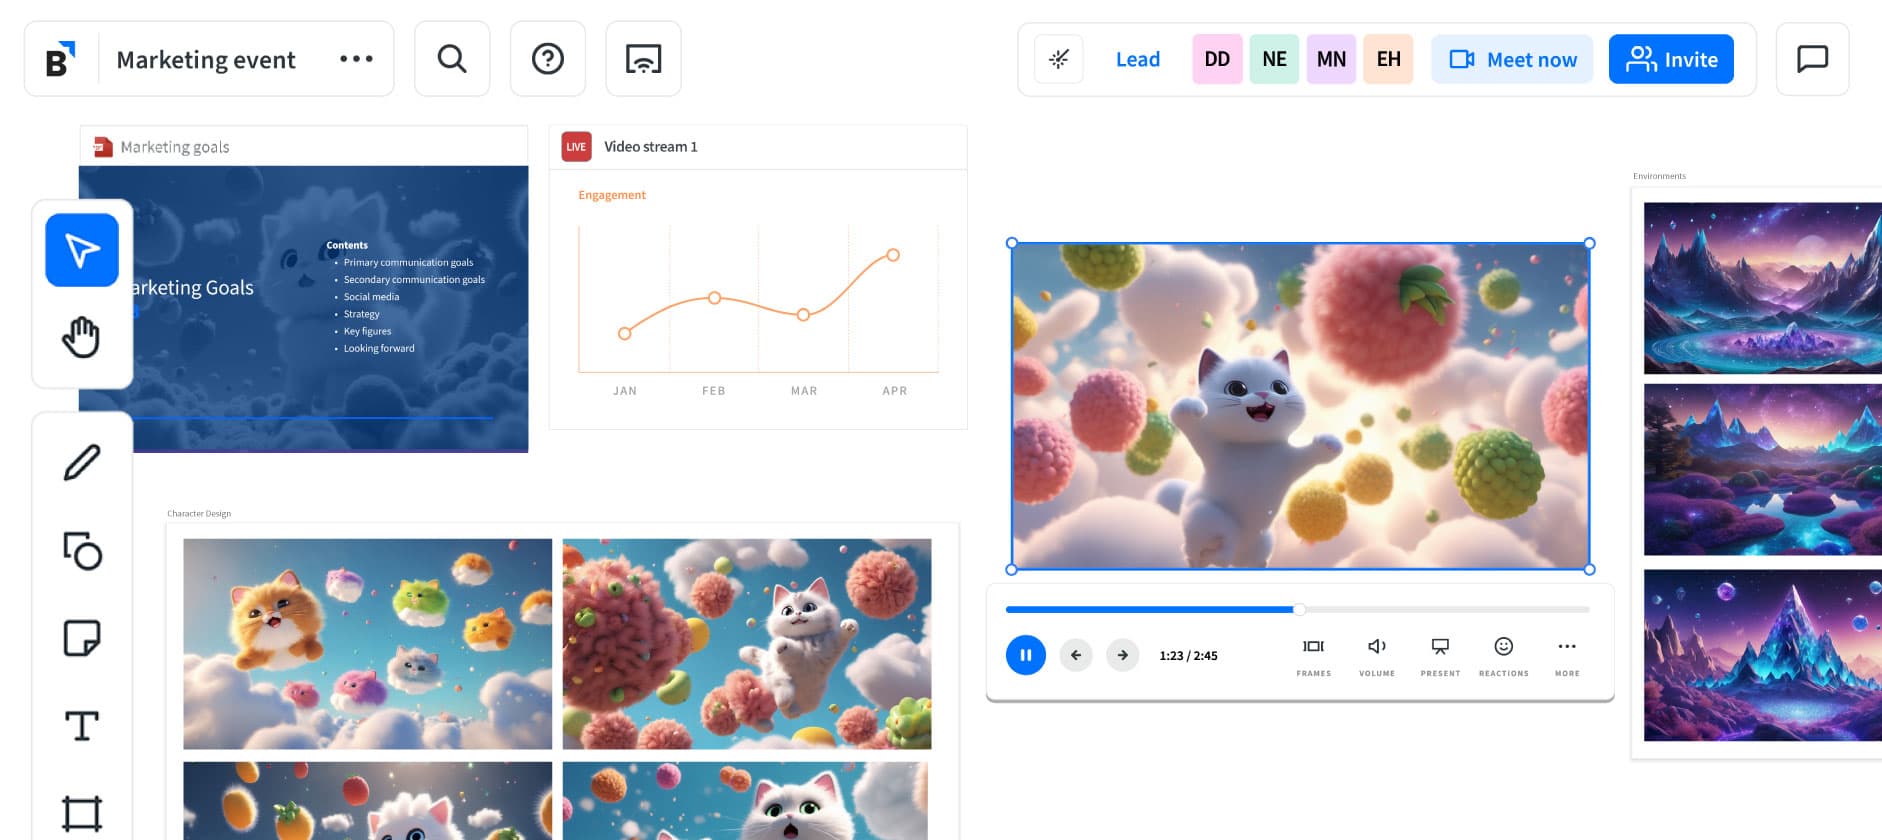Click the laser pointer spark icon
This screenshot has width=1882, height=840.
1058,59
